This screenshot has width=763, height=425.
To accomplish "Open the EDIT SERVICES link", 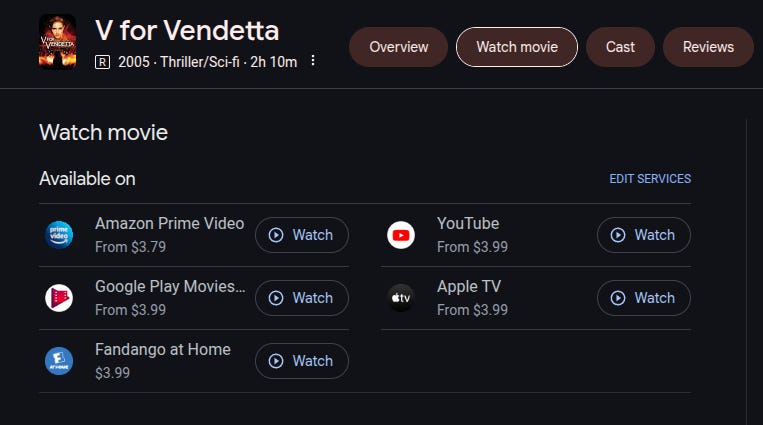I will pos(650,179).
